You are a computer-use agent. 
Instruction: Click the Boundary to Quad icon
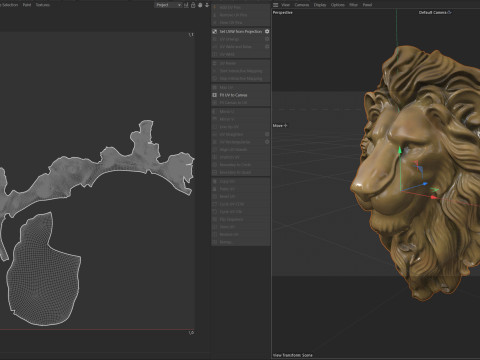215,172
